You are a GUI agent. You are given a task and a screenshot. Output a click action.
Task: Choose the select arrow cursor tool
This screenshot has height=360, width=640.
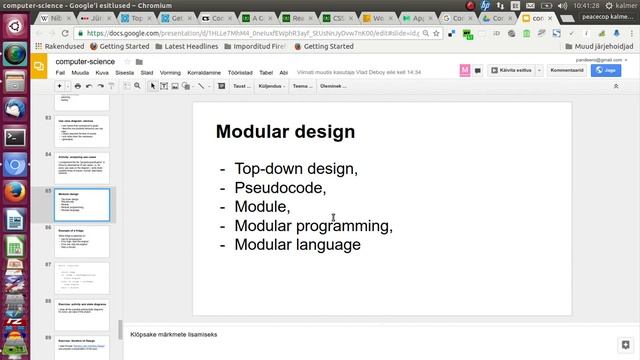153,86
